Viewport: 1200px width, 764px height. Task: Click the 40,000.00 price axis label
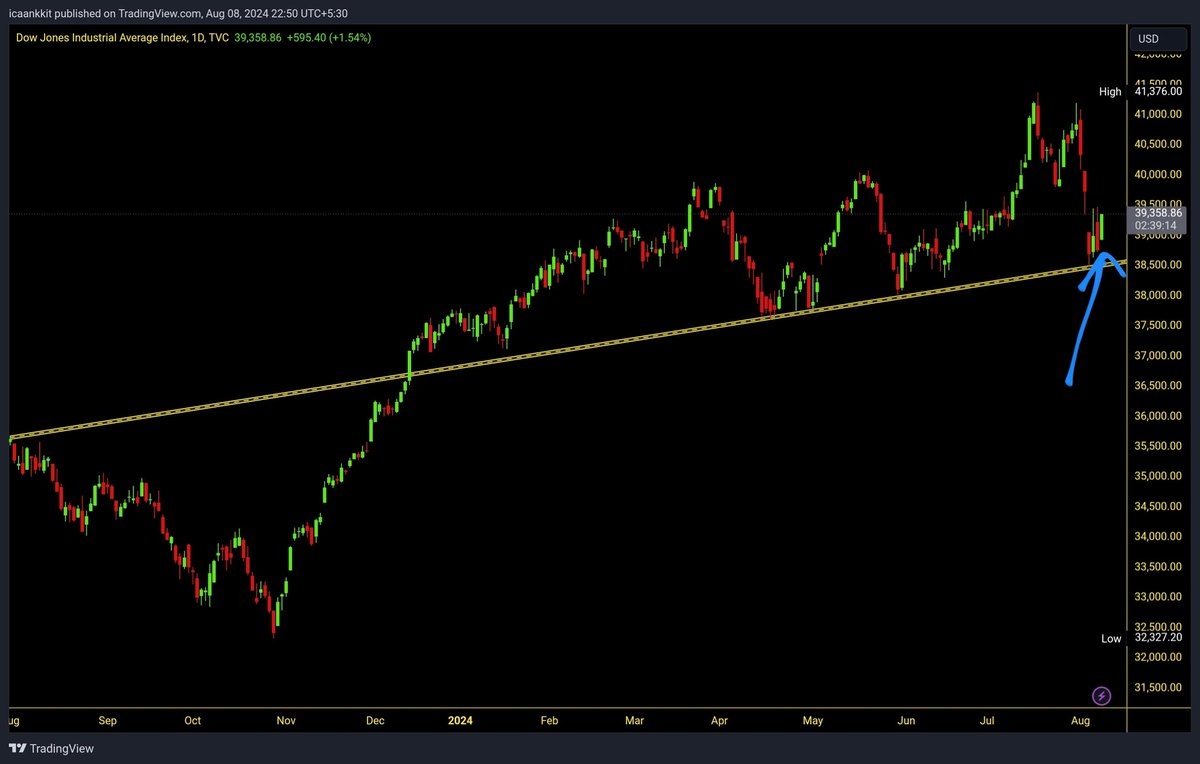pos(1158,175)
